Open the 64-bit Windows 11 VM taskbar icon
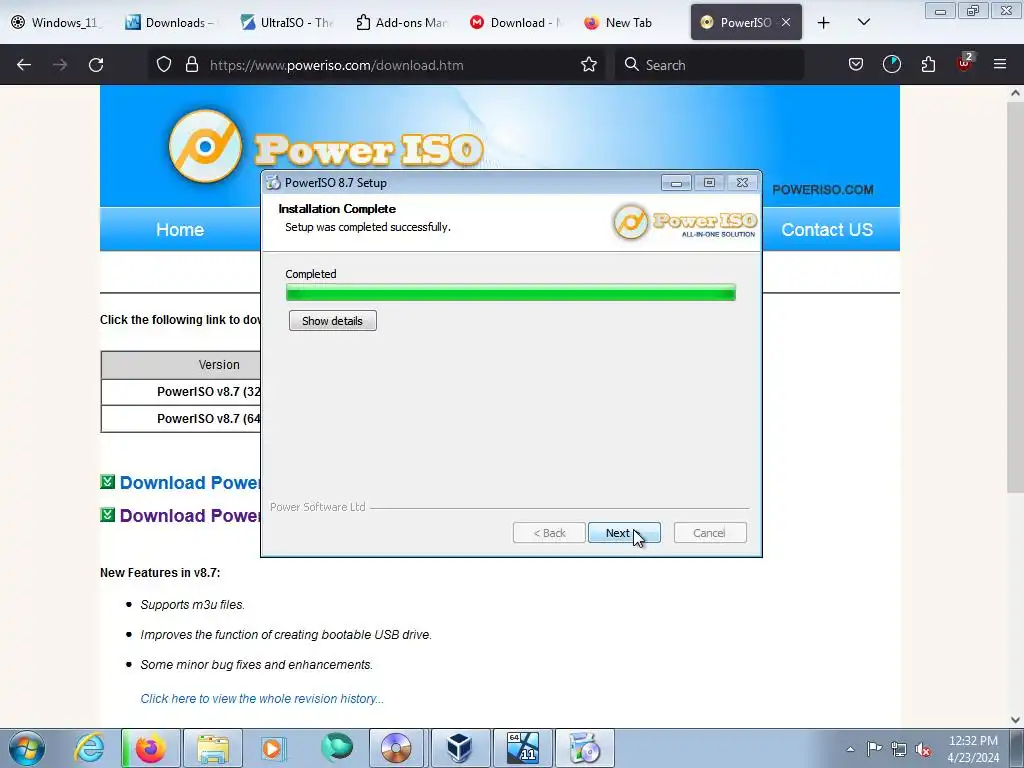 pyautogui.click(x=522, y=748)
